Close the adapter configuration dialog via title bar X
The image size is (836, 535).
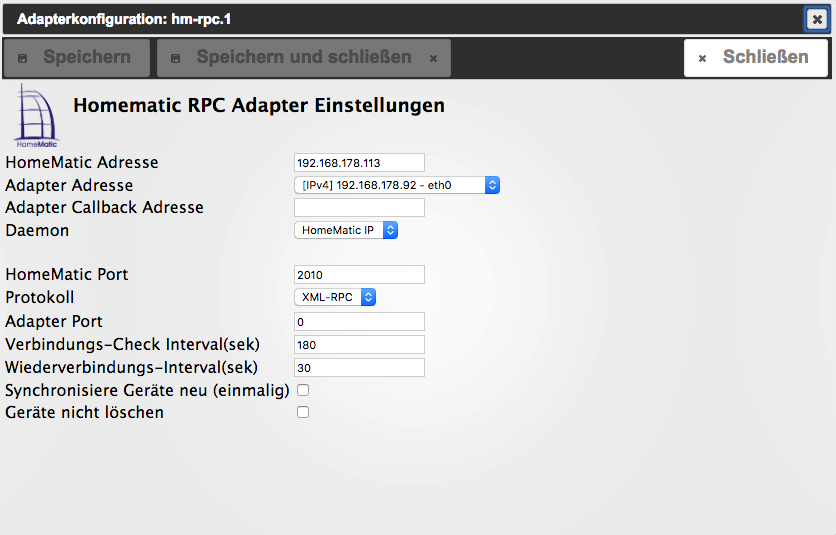(817, 19)
